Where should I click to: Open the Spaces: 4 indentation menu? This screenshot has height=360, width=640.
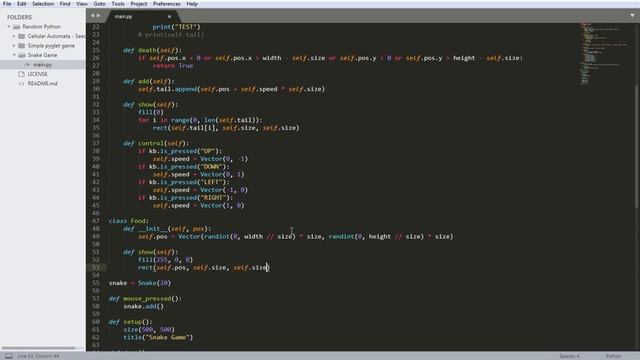pyautogui.click(x=569, y=356)
